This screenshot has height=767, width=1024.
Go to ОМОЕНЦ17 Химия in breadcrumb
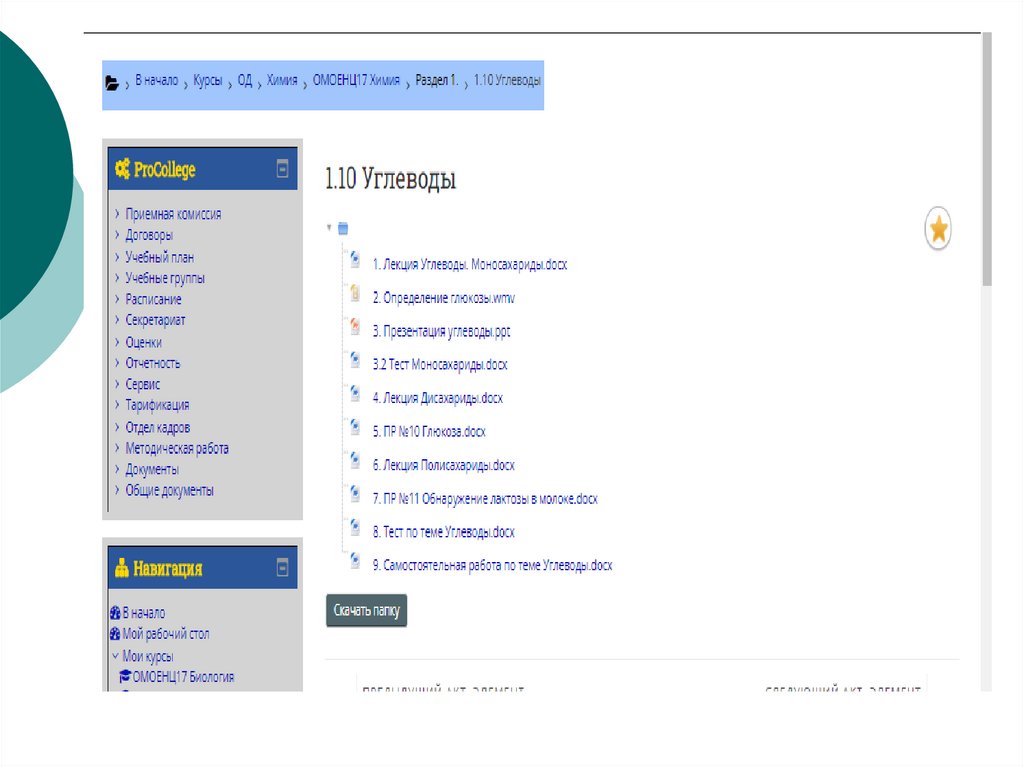[x=357, y=80]
